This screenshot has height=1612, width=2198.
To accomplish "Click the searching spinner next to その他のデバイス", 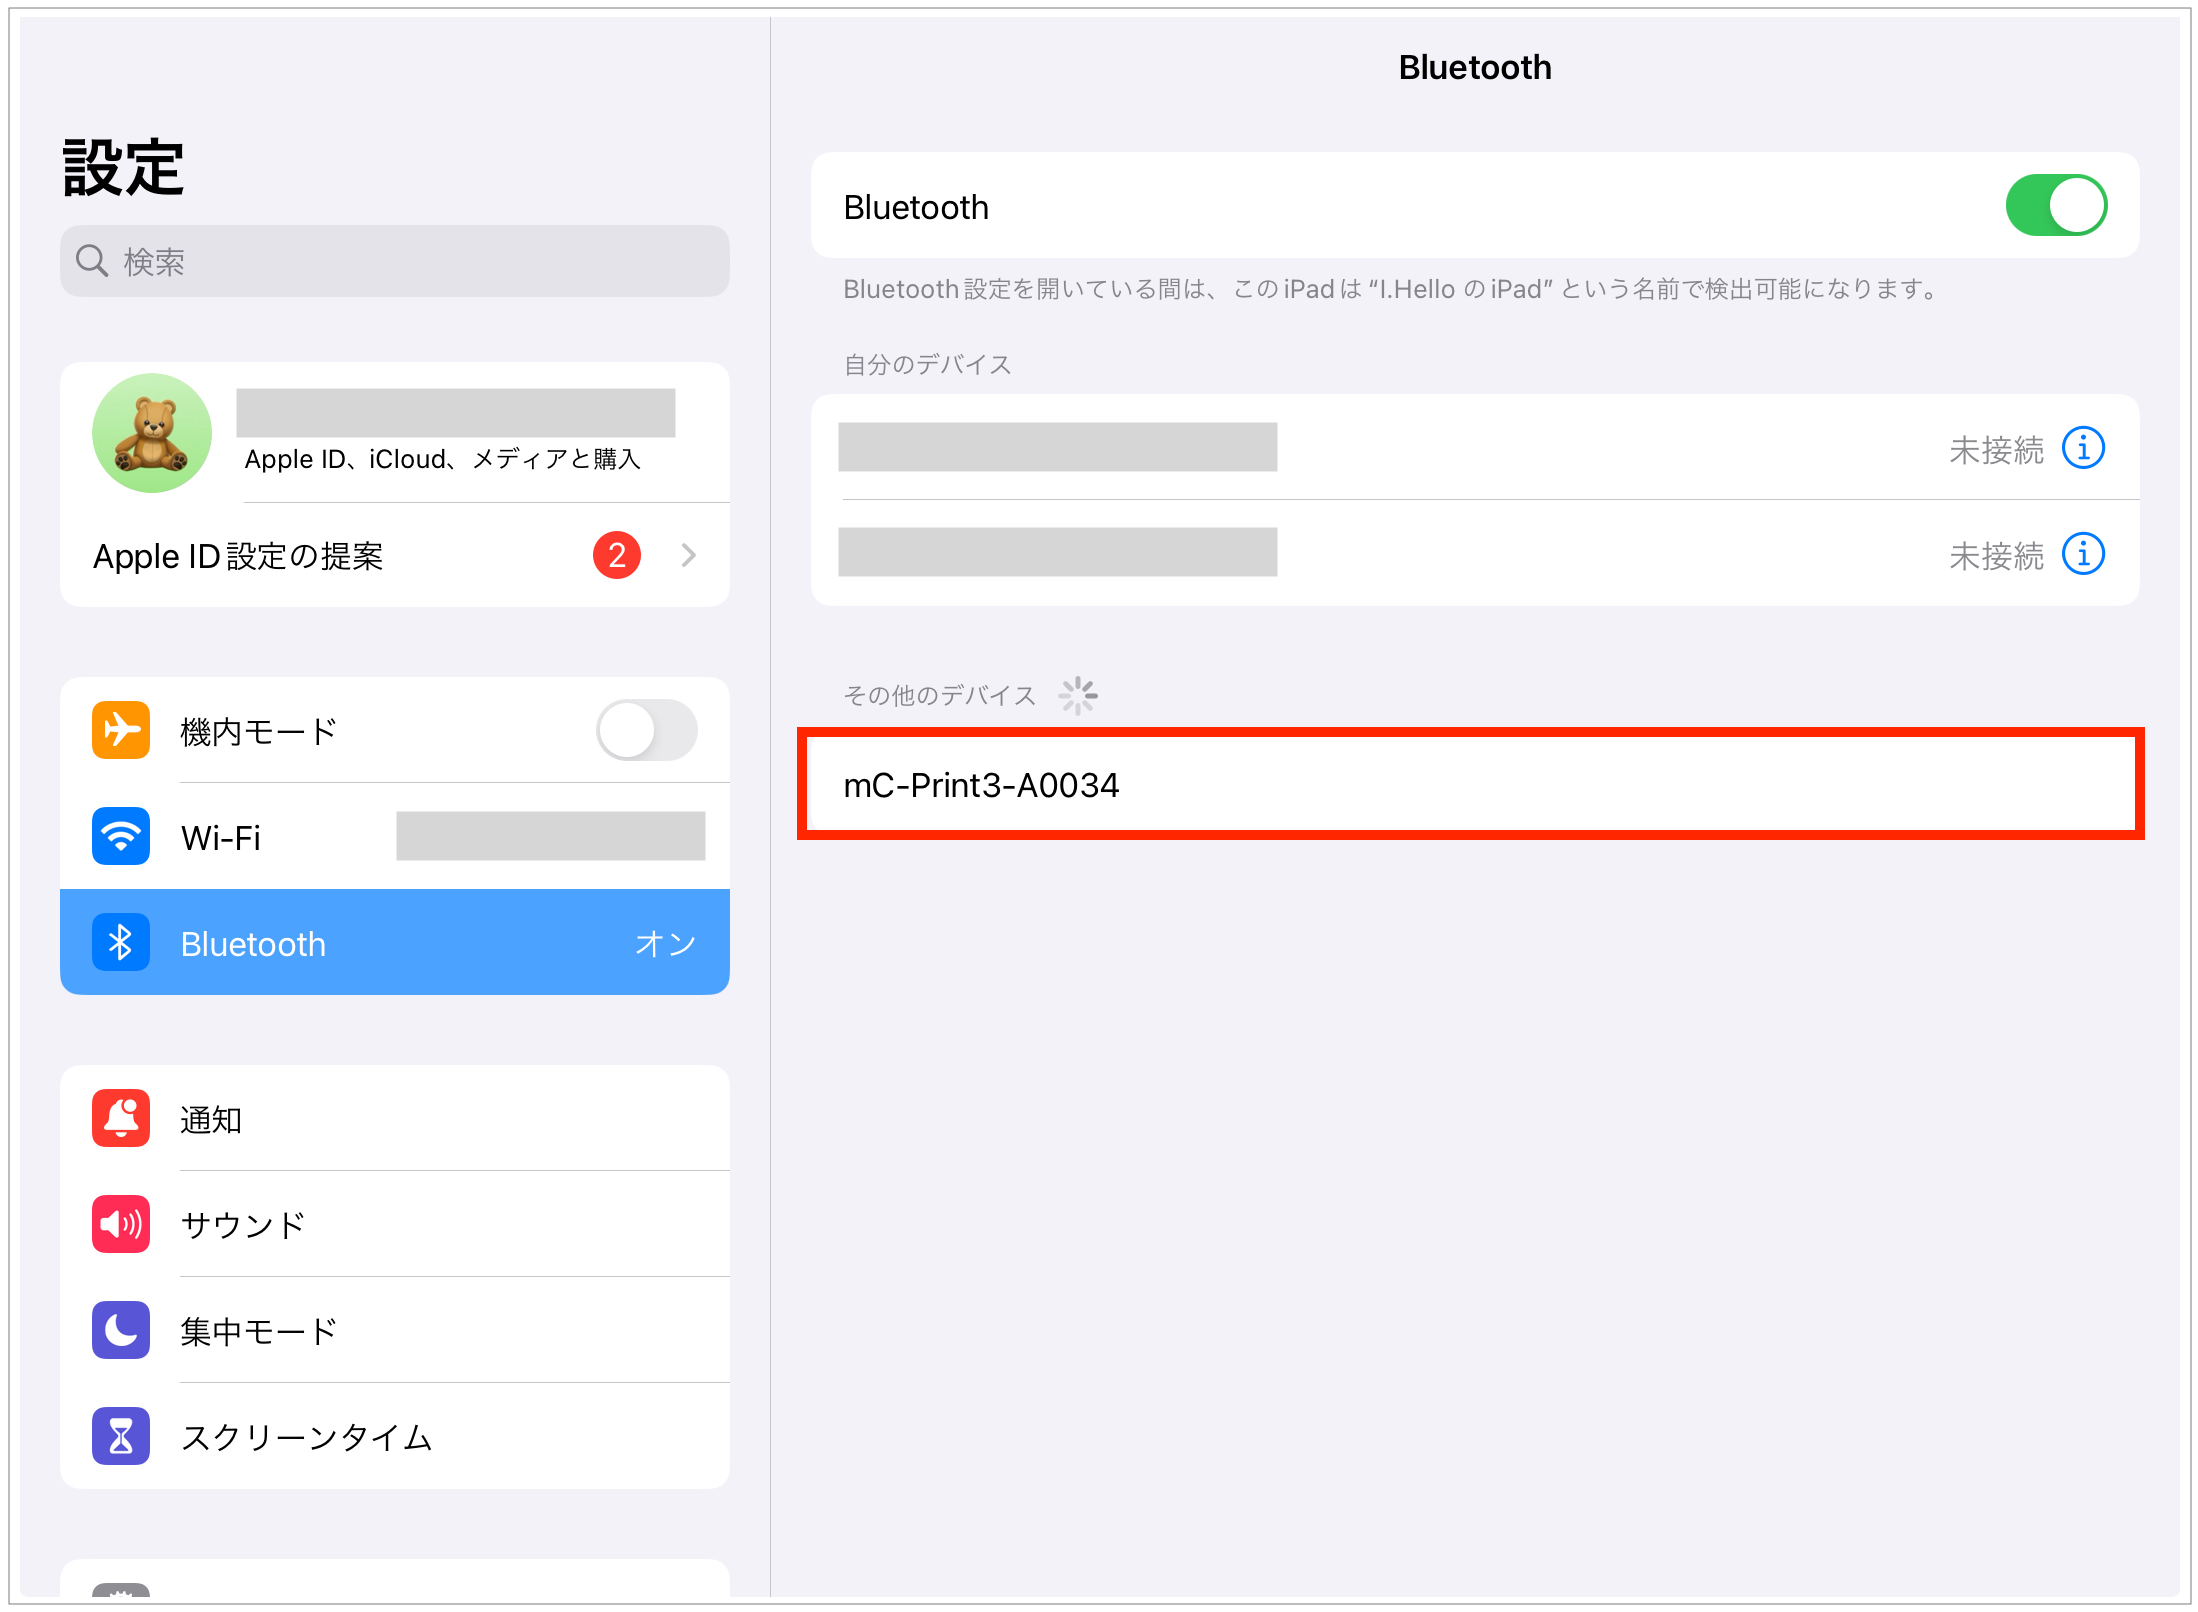I will pyautogui.click(x=1078, y=695).
